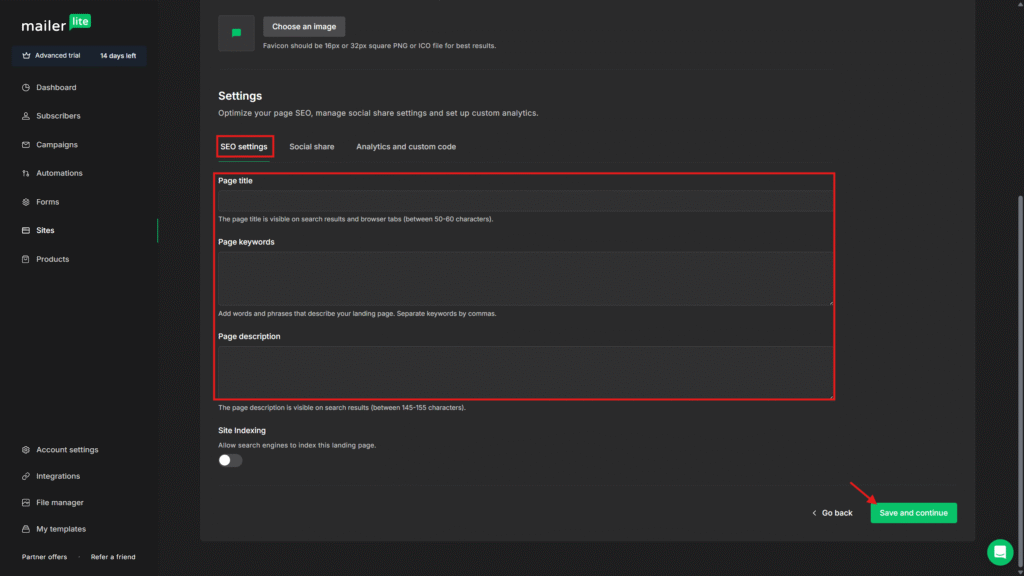This screenshot has width=1024, height=576.
Task: Click Go back with left chevron
Action: click(832, 513)
